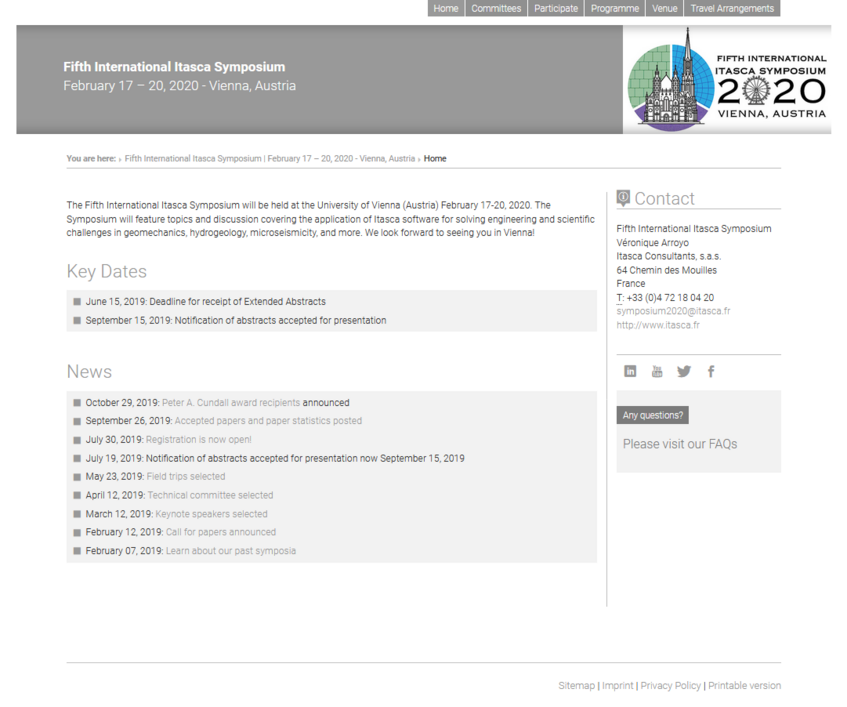Go to the Home menu item
This screenshot has height=707, width=847.
(446, 8)
